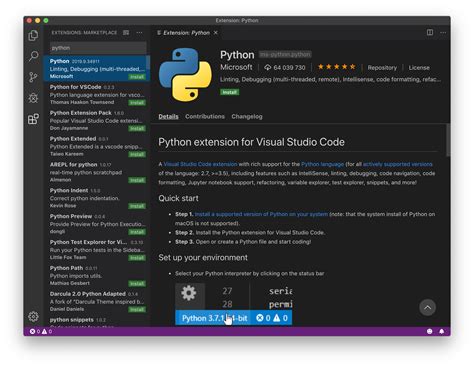
Task: Select Python Extended list entry
Action: [x=96, y=146]
